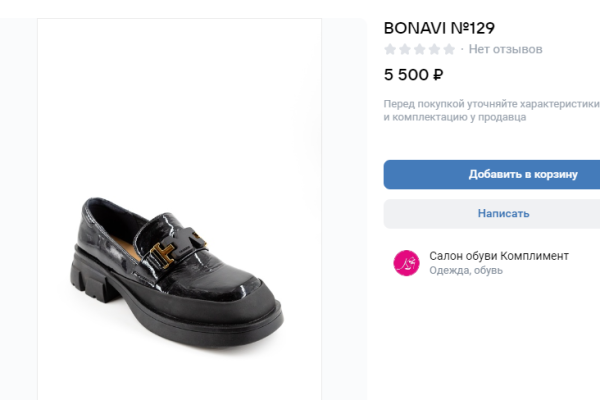Click the third rating star
Screen dimensions: 600x400
[420, 49]
